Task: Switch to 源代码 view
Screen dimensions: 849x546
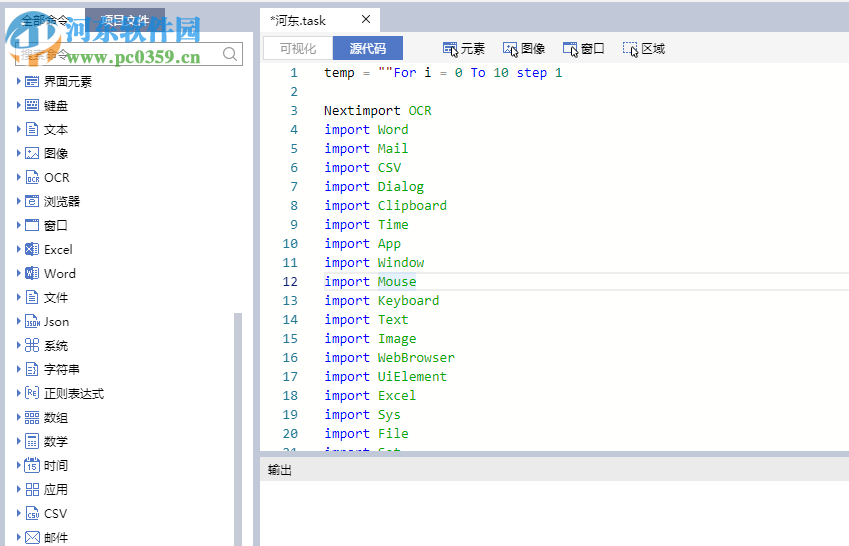Action: 368,48
